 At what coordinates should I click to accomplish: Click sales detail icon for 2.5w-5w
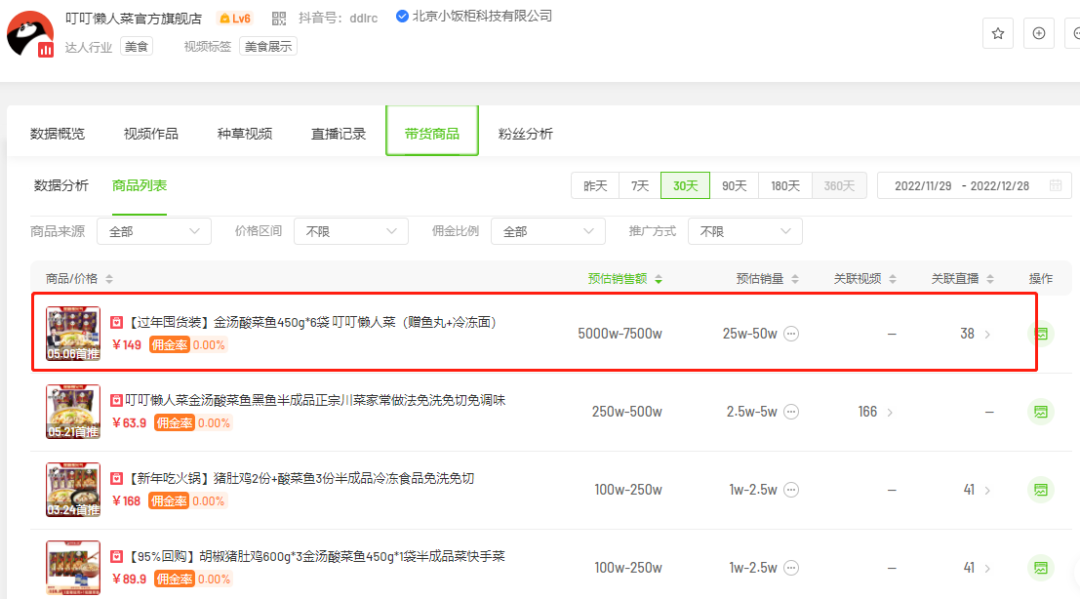click(x=791, y=412)
